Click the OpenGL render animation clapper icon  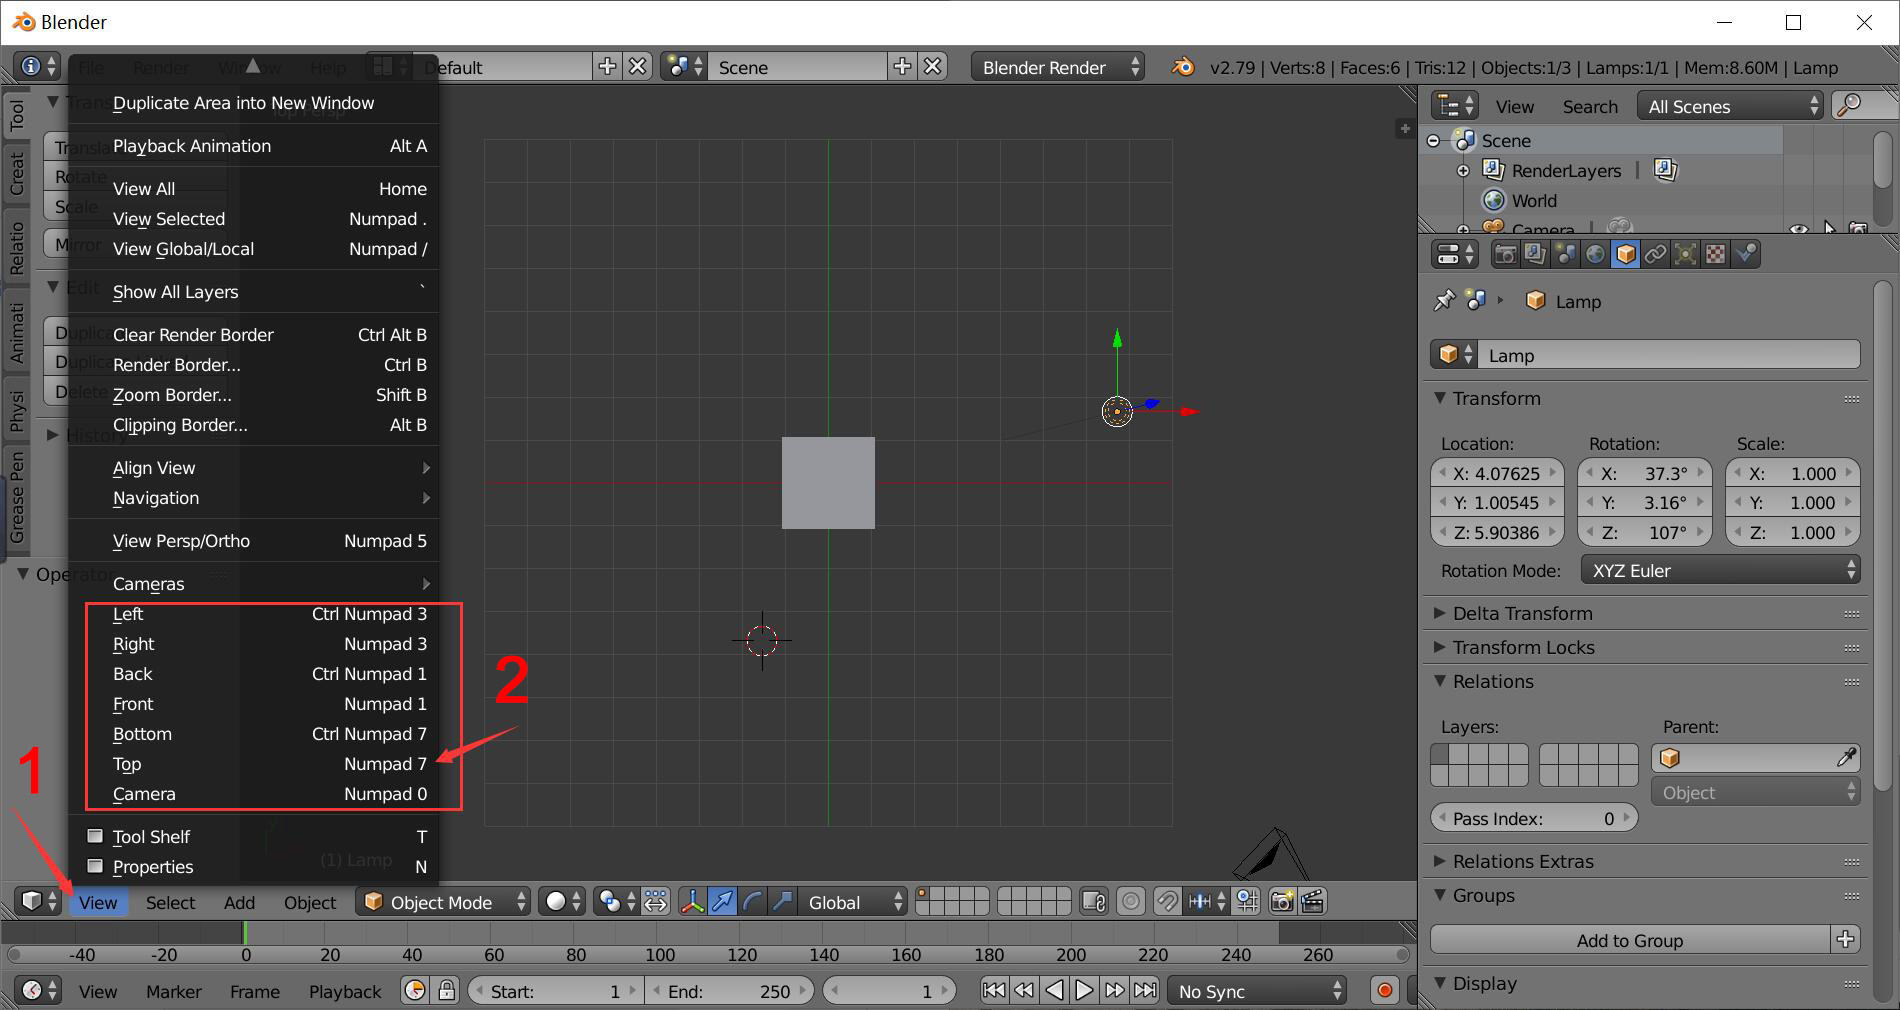[x=1312, y=902]
